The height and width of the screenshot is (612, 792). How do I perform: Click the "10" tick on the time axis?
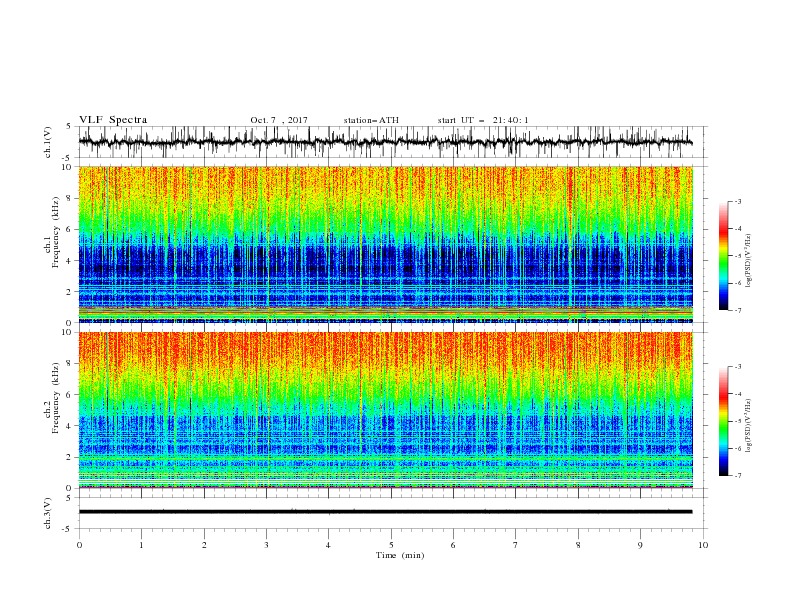703,545
